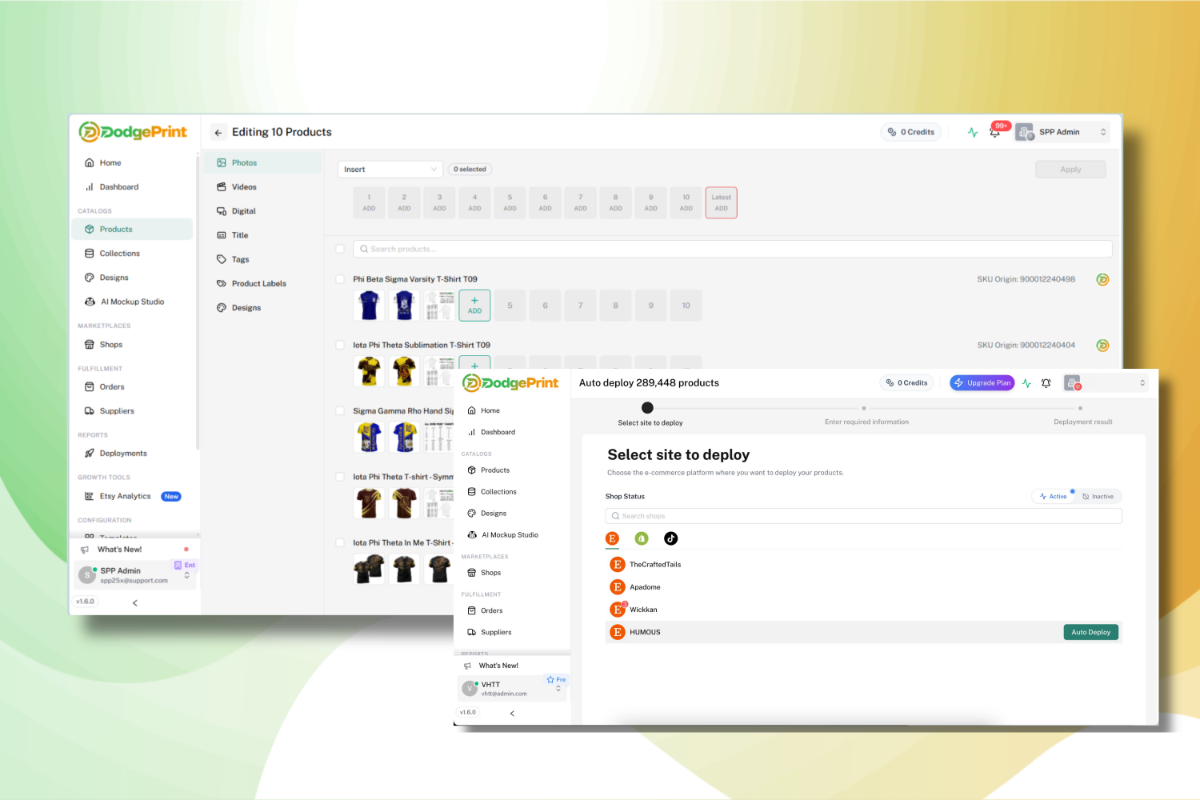
Task: Check the Iota Phi Theta In Me row
Action: click(x=340, y=543)
